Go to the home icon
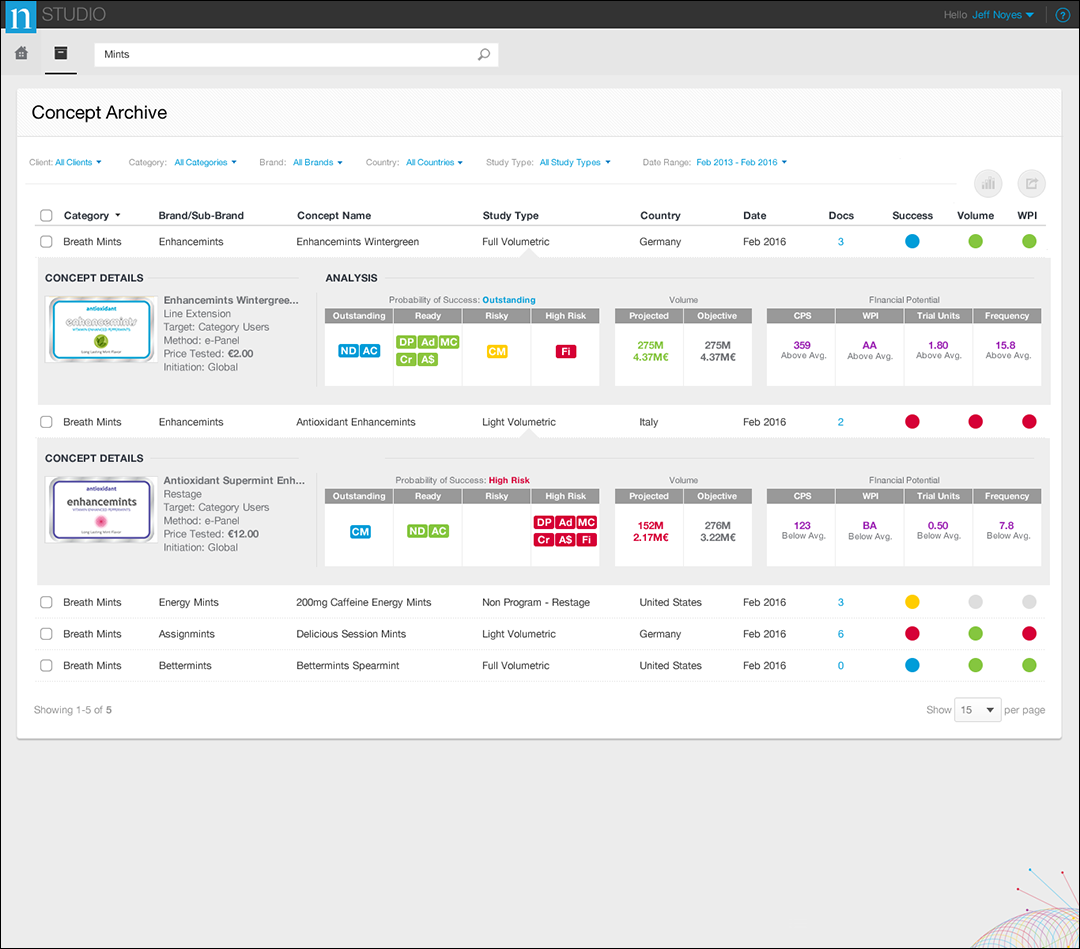The image size is (1080, 949). coord(21,53)
